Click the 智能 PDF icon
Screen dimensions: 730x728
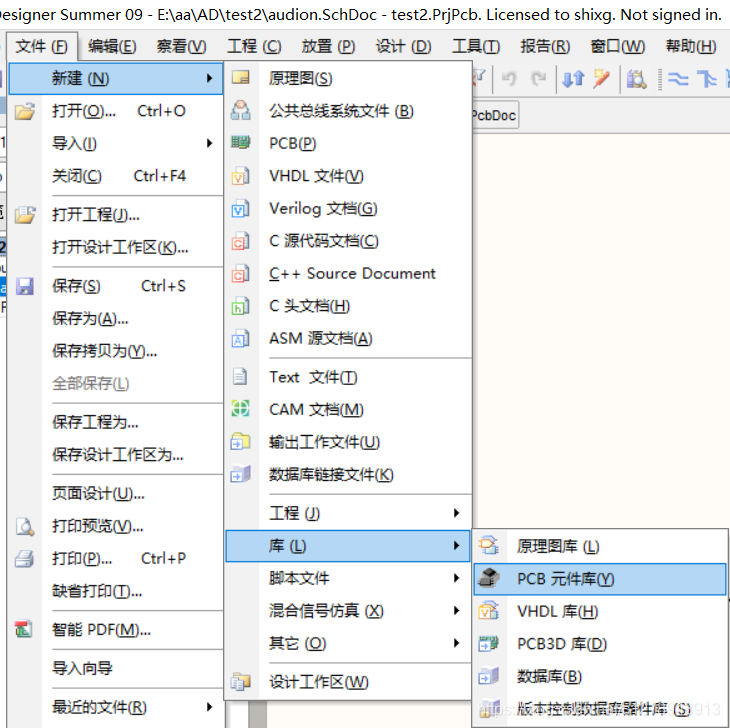(24, 630)
